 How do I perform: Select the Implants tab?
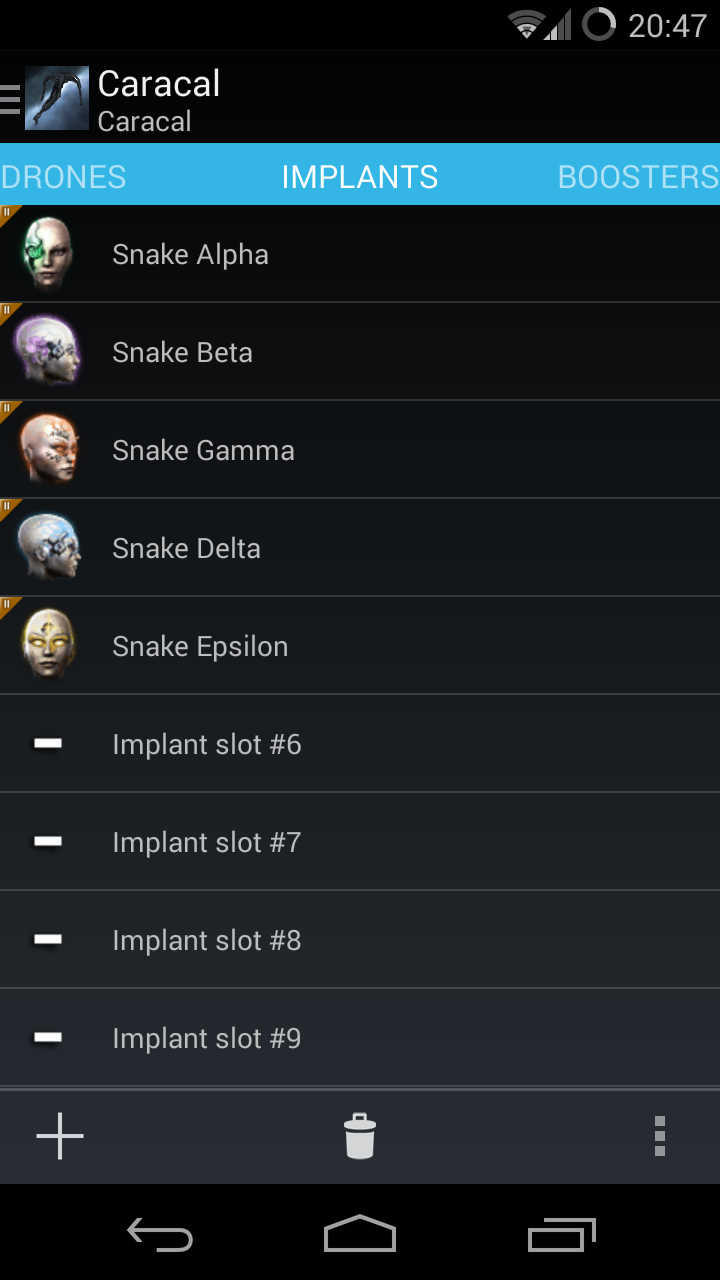[360, 177]
